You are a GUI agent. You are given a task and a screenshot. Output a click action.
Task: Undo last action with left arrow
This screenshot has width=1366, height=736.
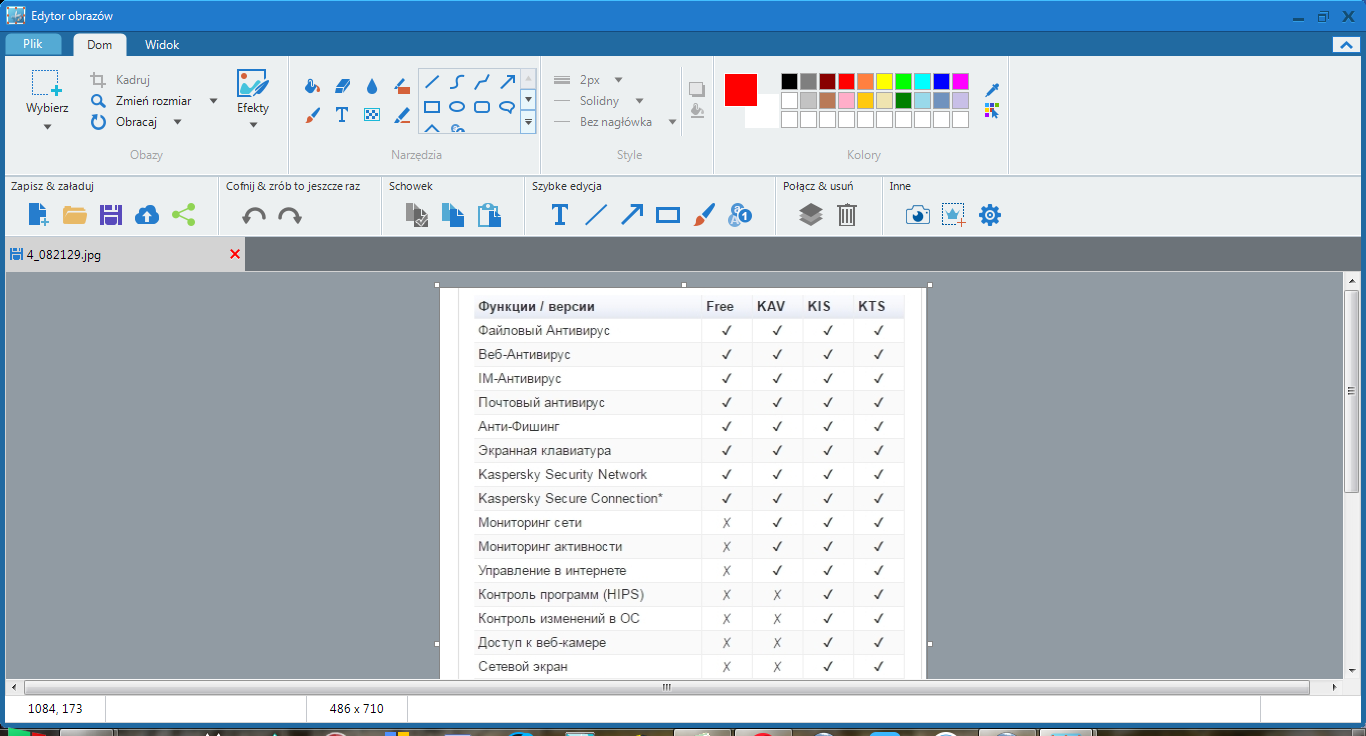coord(254,215)
